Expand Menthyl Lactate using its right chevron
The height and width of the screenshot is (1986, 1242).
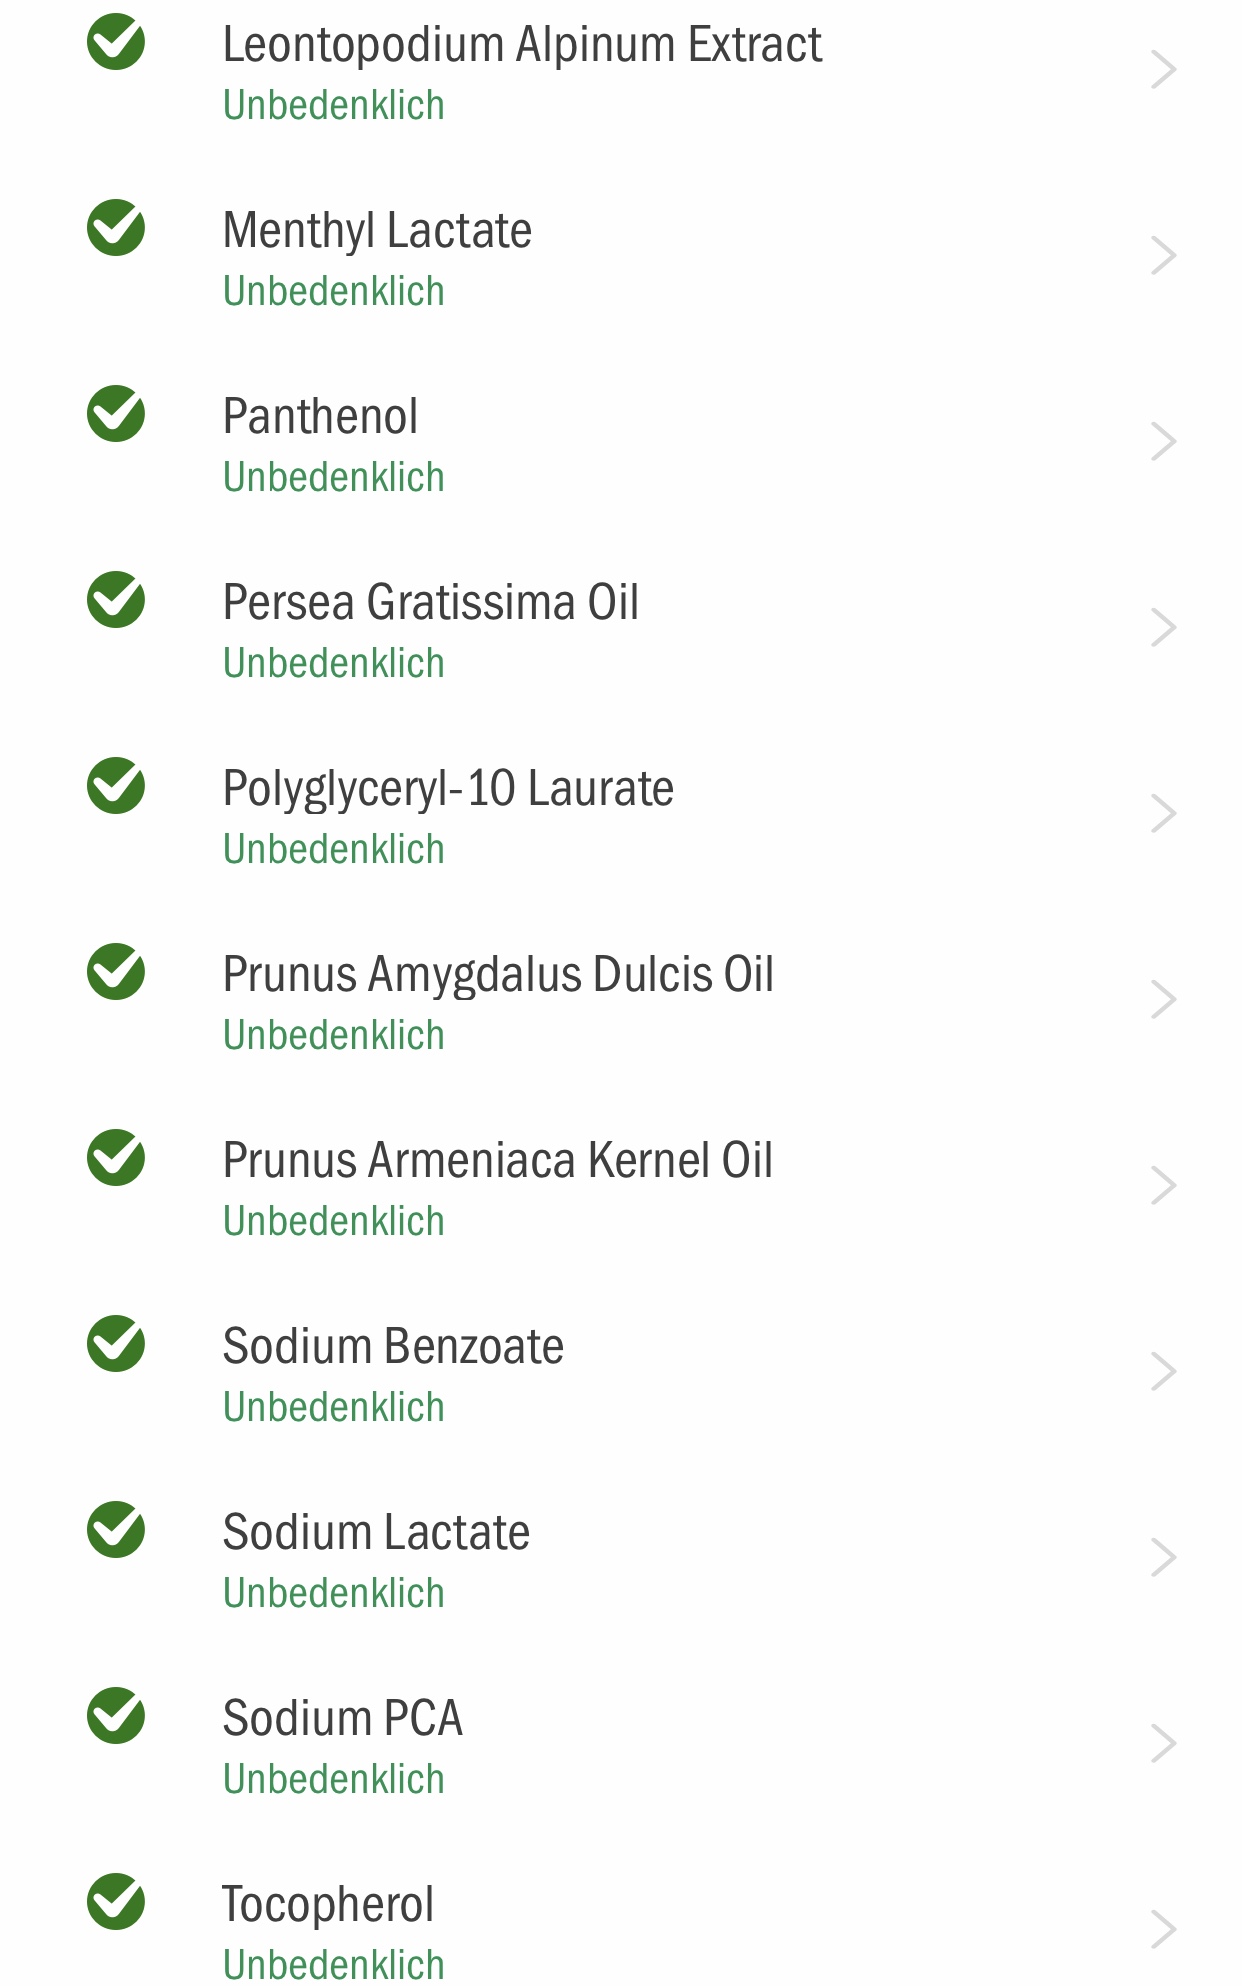pos(1163,256)
